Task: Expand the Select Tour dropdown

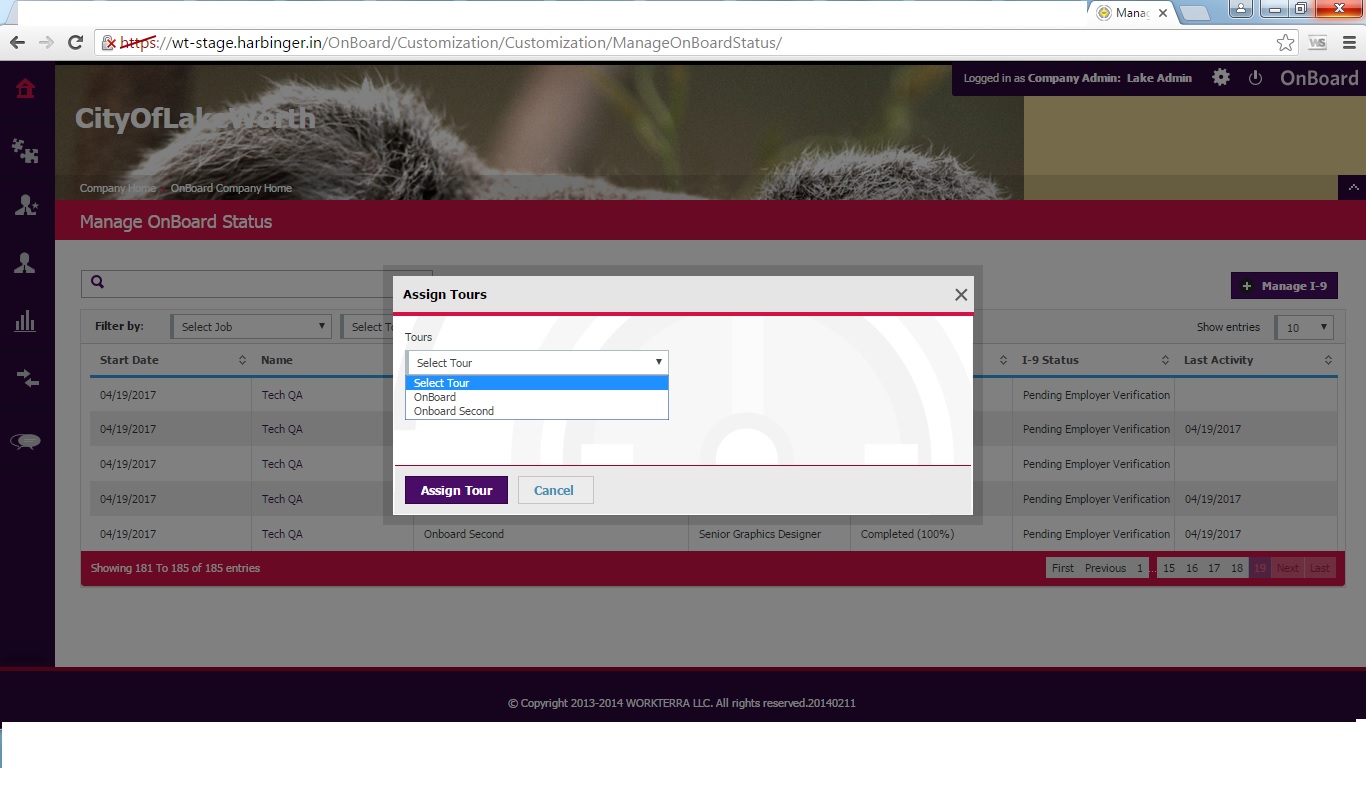Action: [537, 363]
